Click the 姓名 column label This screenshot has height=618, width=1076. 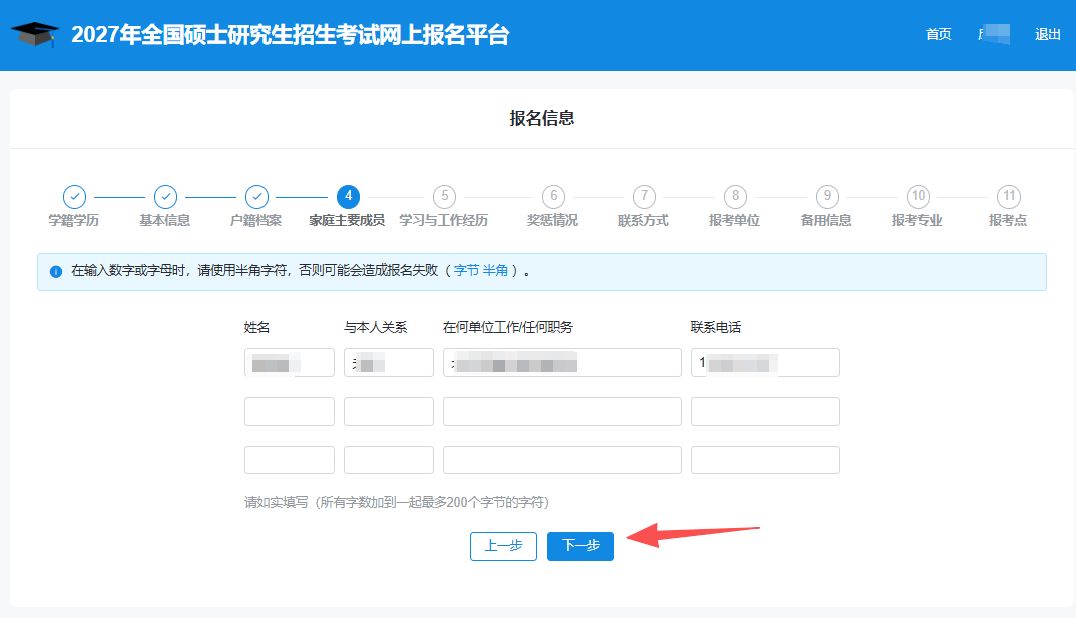pyautogui.click(x=257, y=327)
